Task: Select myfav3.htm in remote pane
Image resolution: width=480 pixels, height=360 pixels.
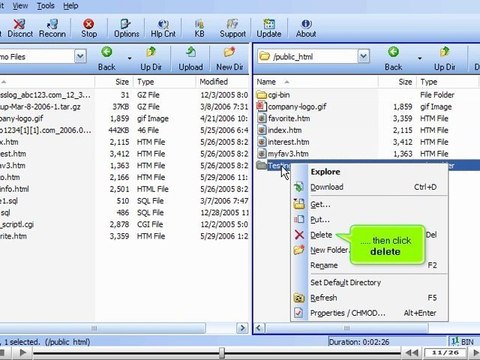Action: click(288, 154)
